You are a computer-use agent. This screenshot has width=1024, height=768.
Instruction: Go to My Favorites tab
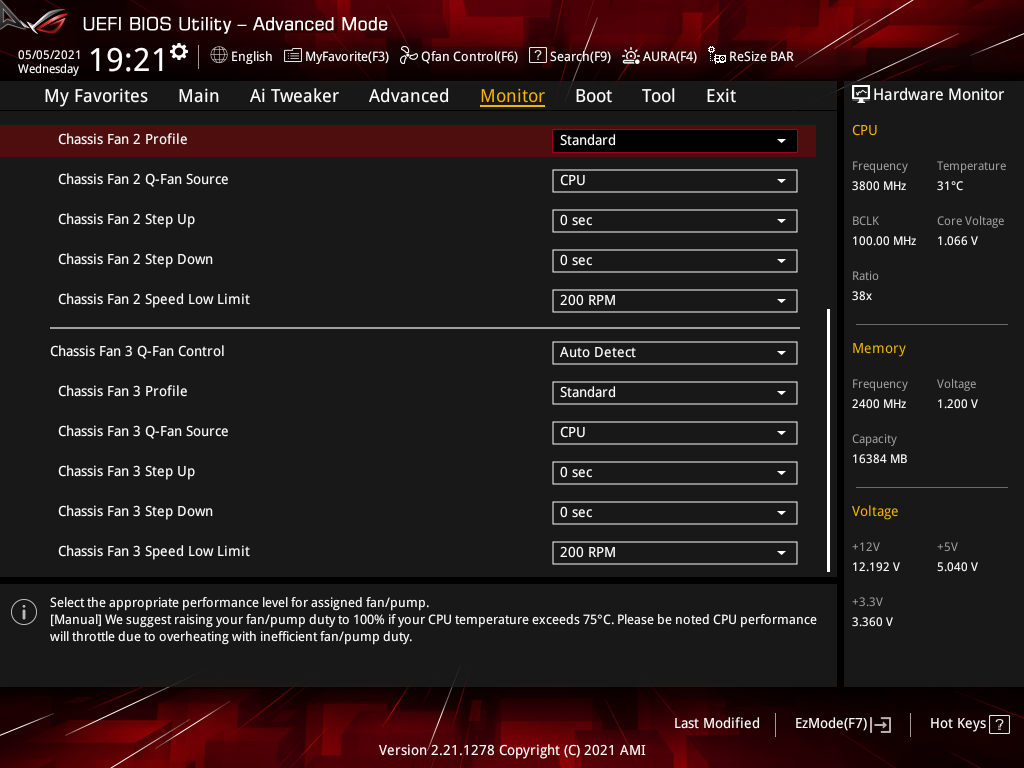click(x=96, y=96)
